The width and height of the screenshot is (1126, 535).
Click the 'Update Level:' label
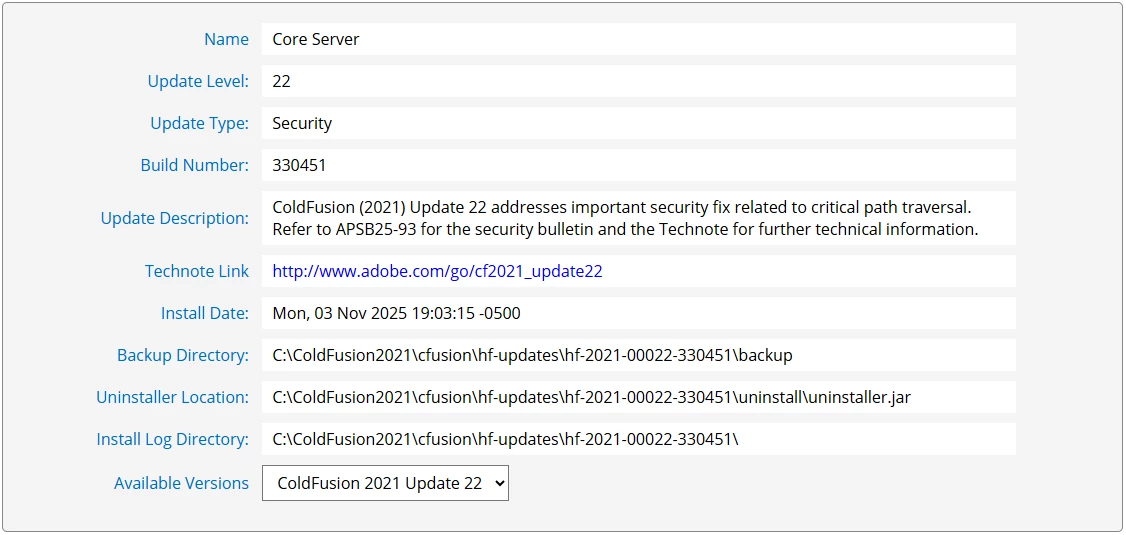pyautogui.click(x=198, y=81)
